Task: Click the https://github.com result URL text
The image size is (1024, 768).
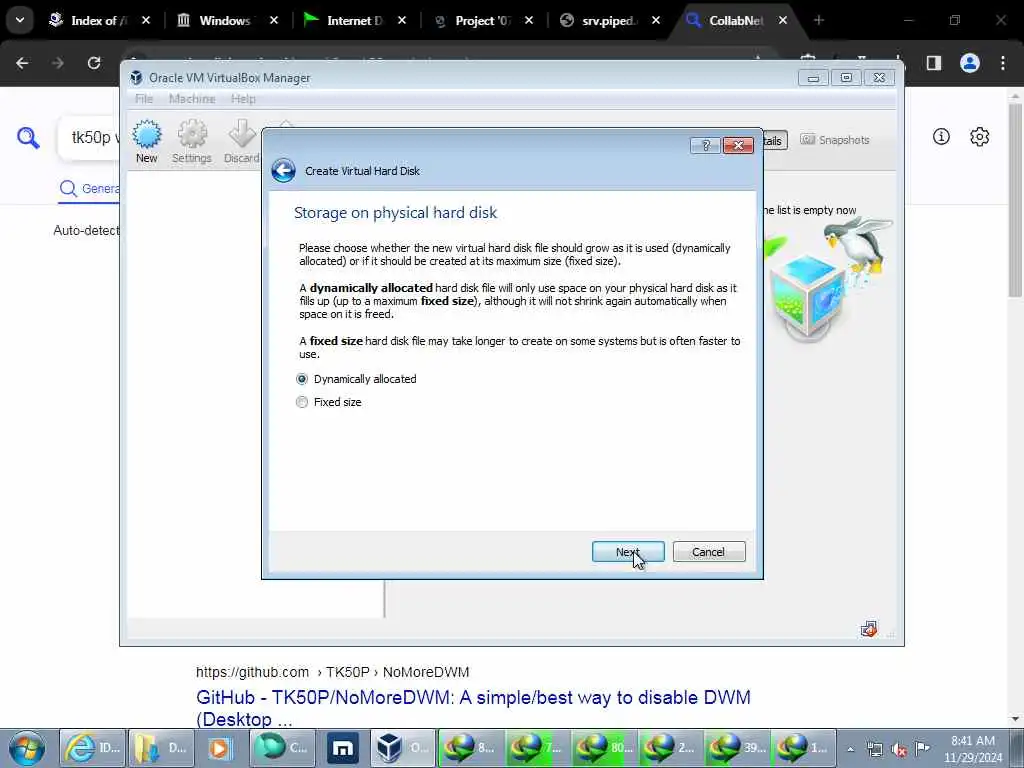Action: click(252, 672)
